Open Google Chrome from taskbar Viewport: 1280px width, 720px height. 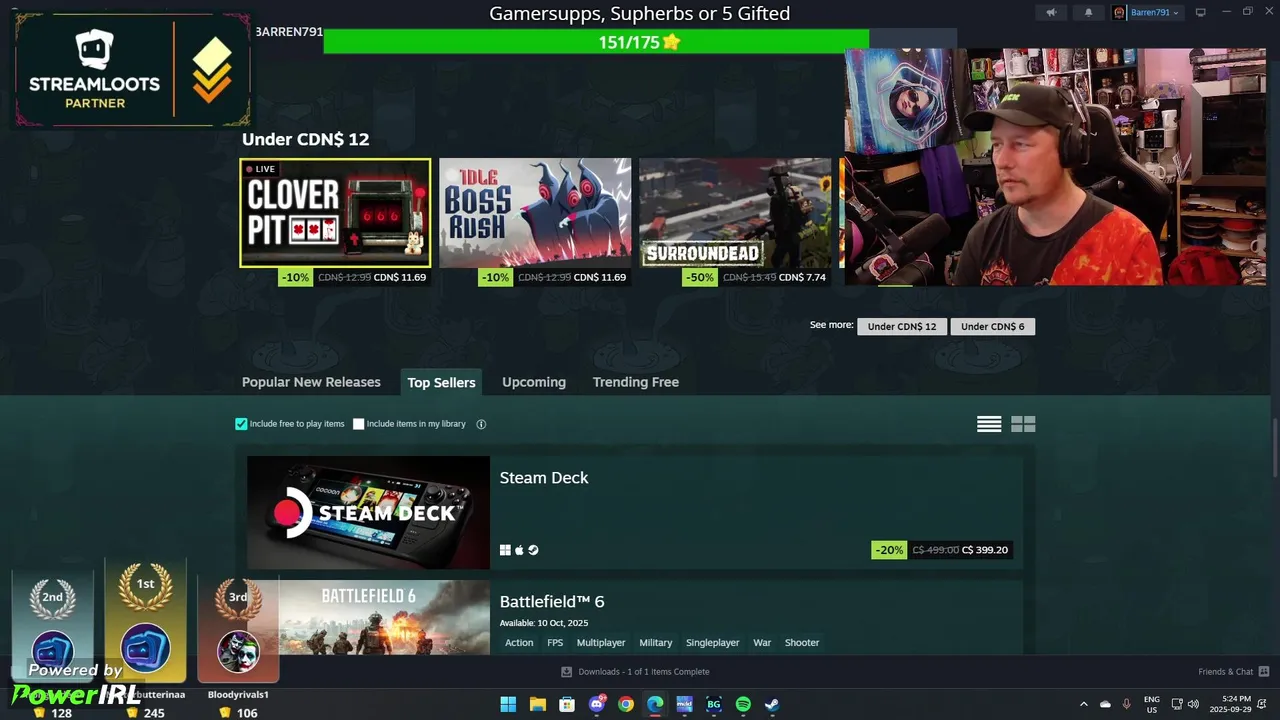626,704
